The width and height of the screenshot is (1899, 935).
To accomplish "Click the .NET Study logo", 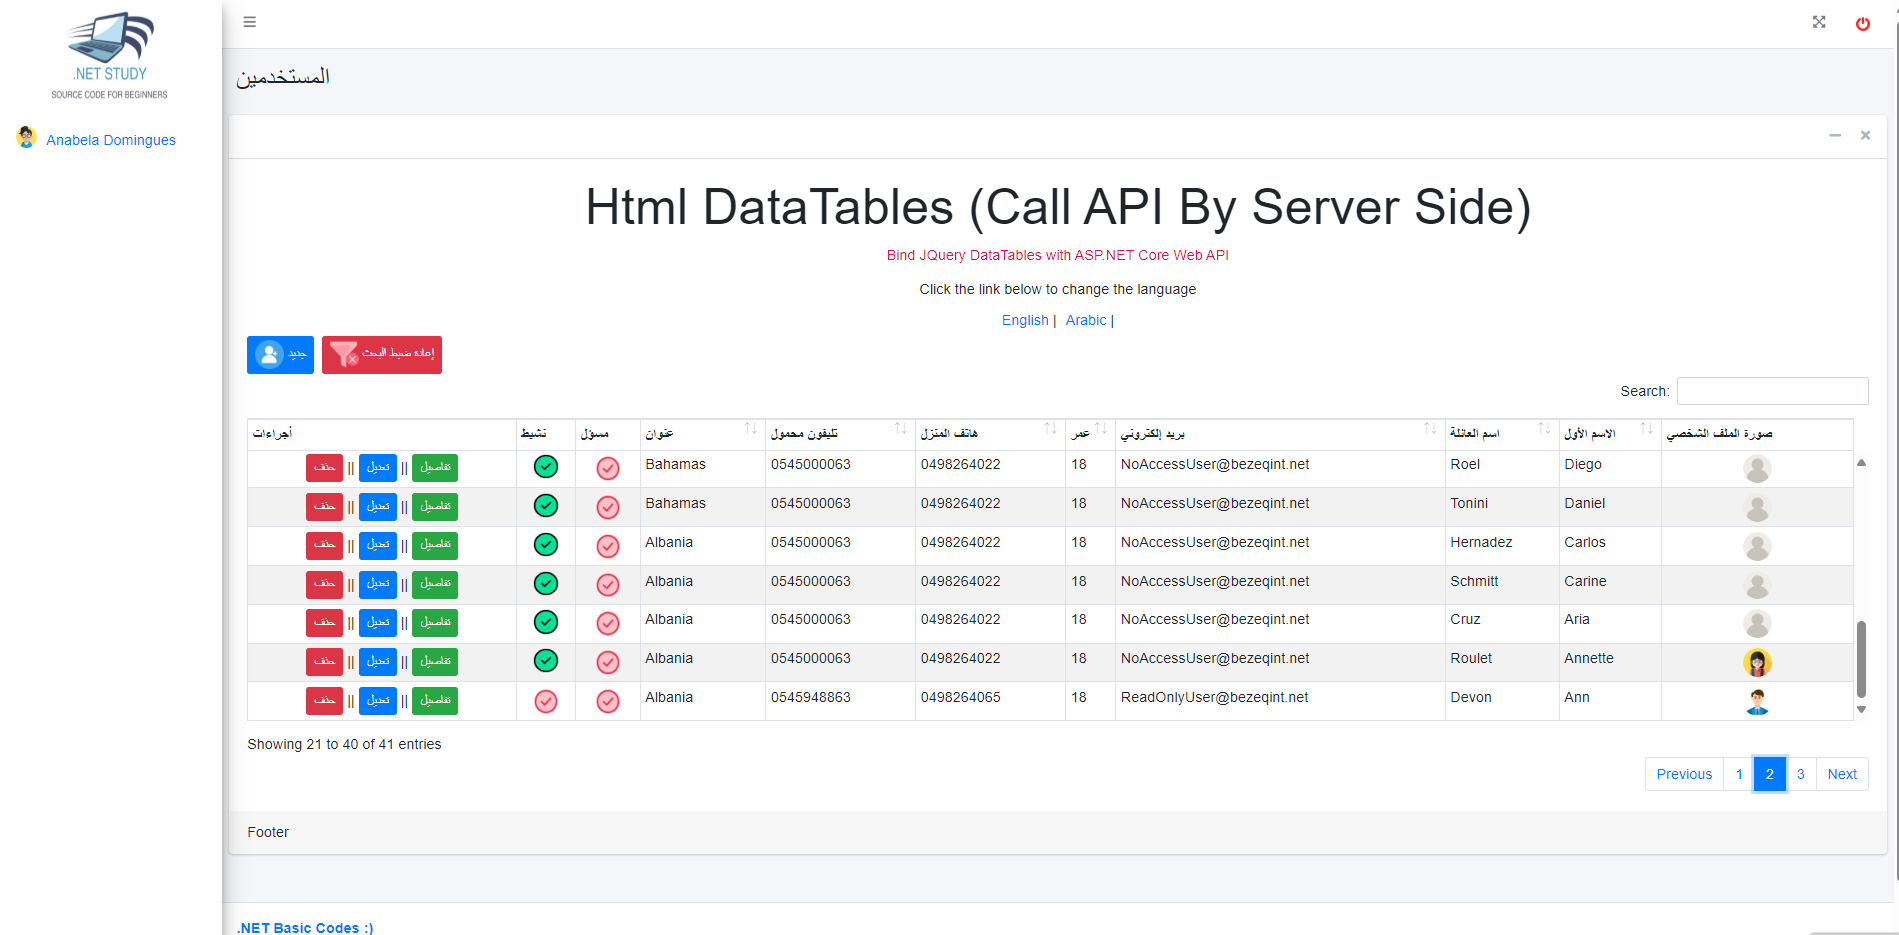I will tap(110, 55).
